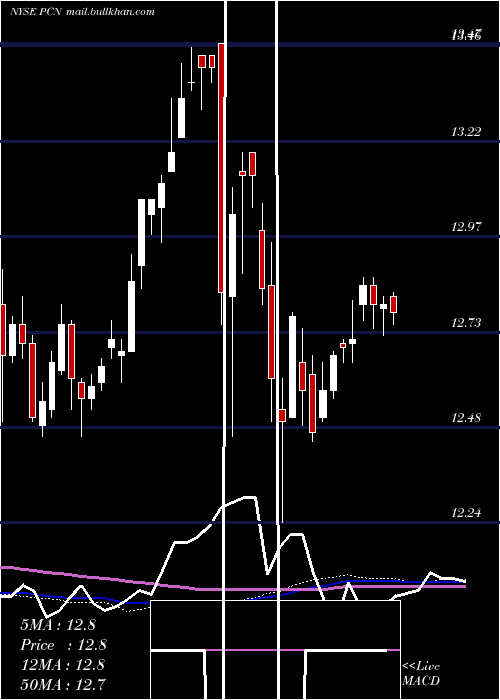Click the 12.97 price axis label
The image size is (500, 700).
tap(466, 226)
